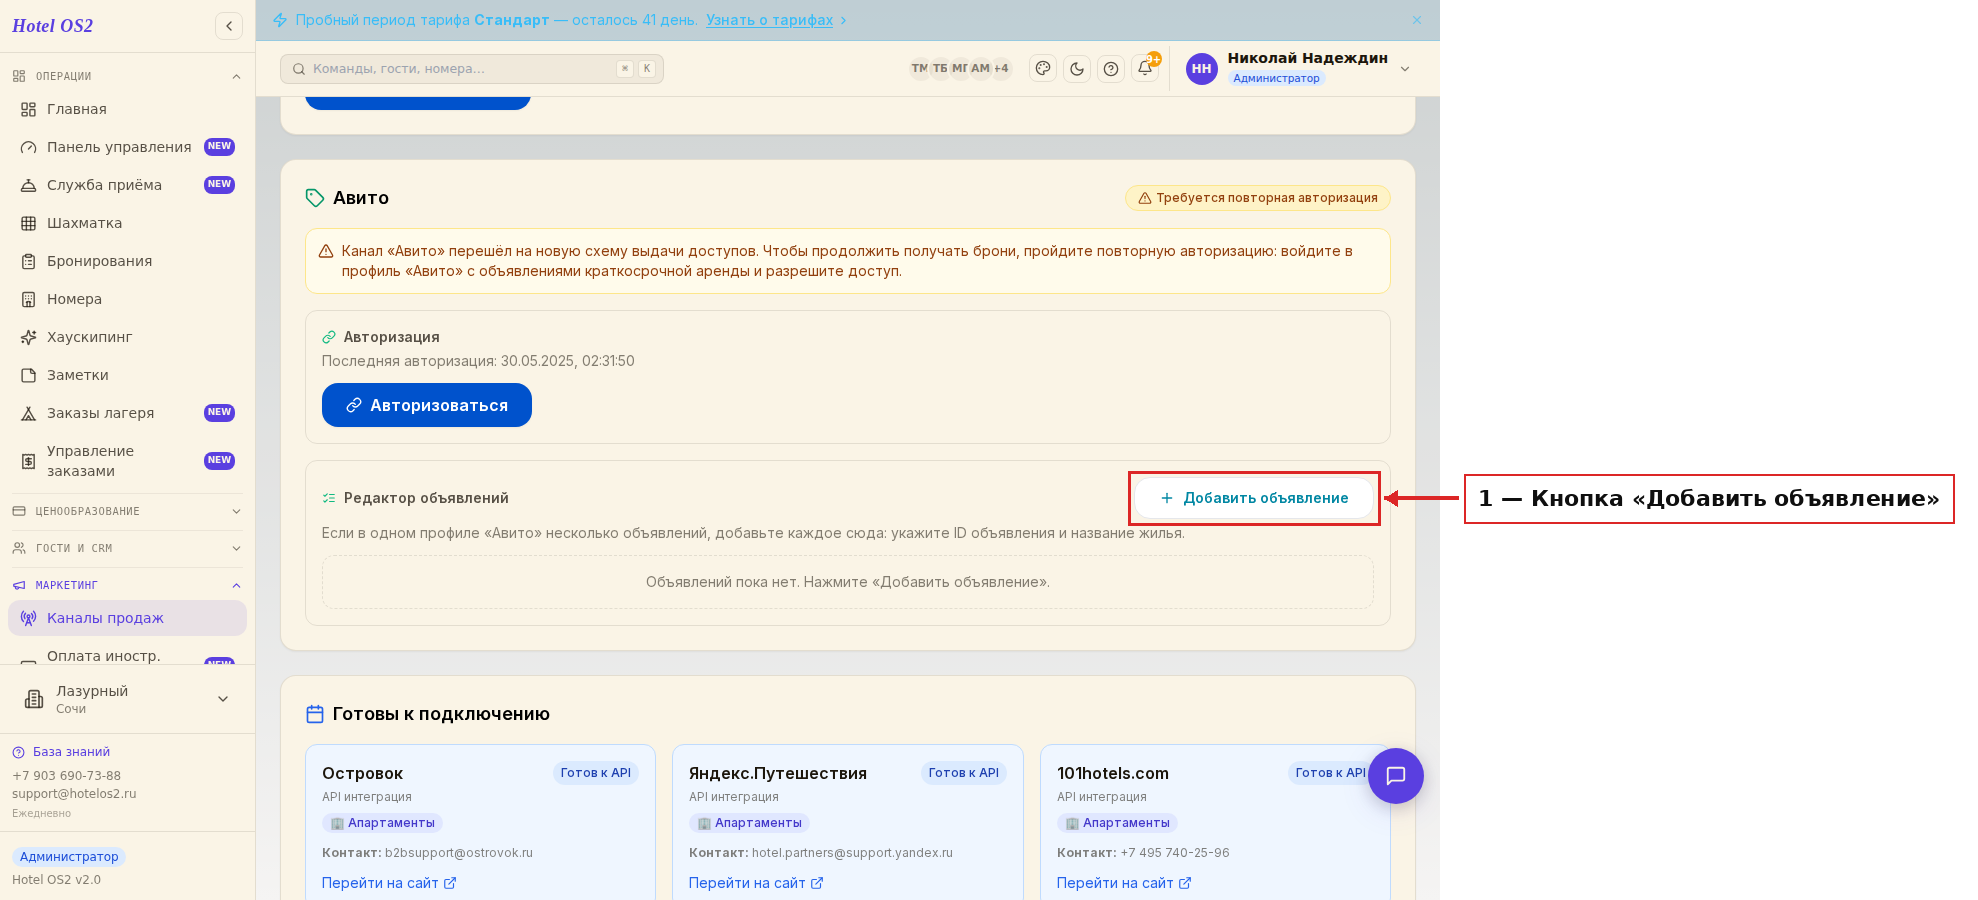Click the Авторизоваться button
The image size is (1978, 900).
tap(427, 405)
